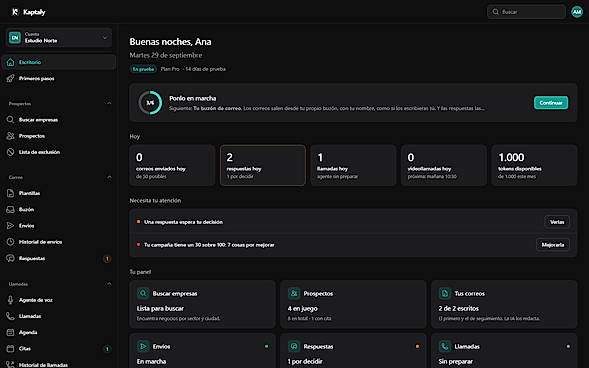Click Llamadas panel card icon
The height and width of the screenshot is (368, 589).
click(x=445, y=346)
